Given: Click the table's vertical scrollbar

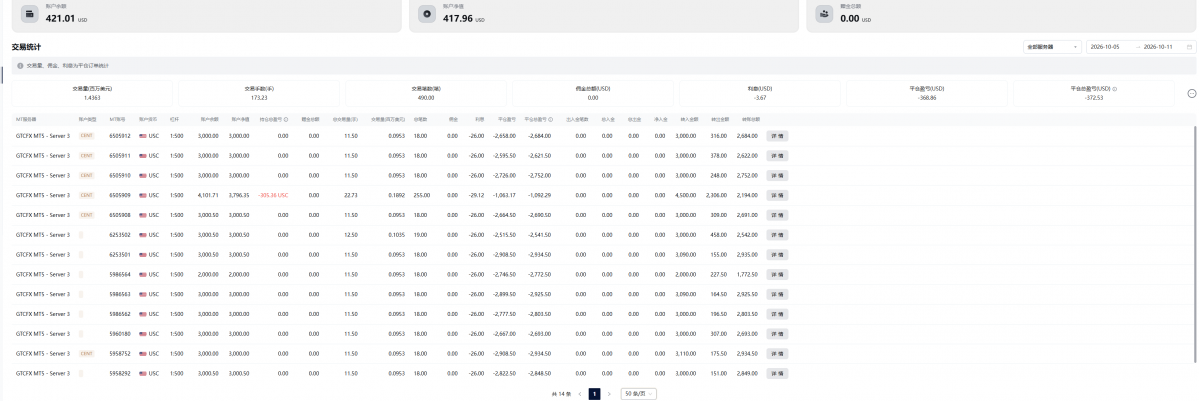Looking at the screenshot, I should (x=1195, y=245).
